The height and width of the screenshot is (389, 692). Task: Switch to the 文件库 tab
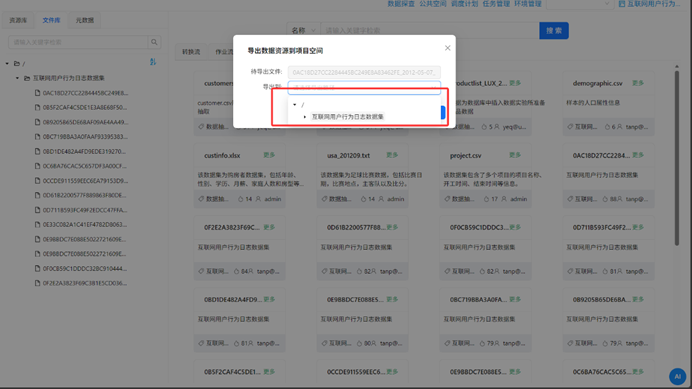coord(51,20)
